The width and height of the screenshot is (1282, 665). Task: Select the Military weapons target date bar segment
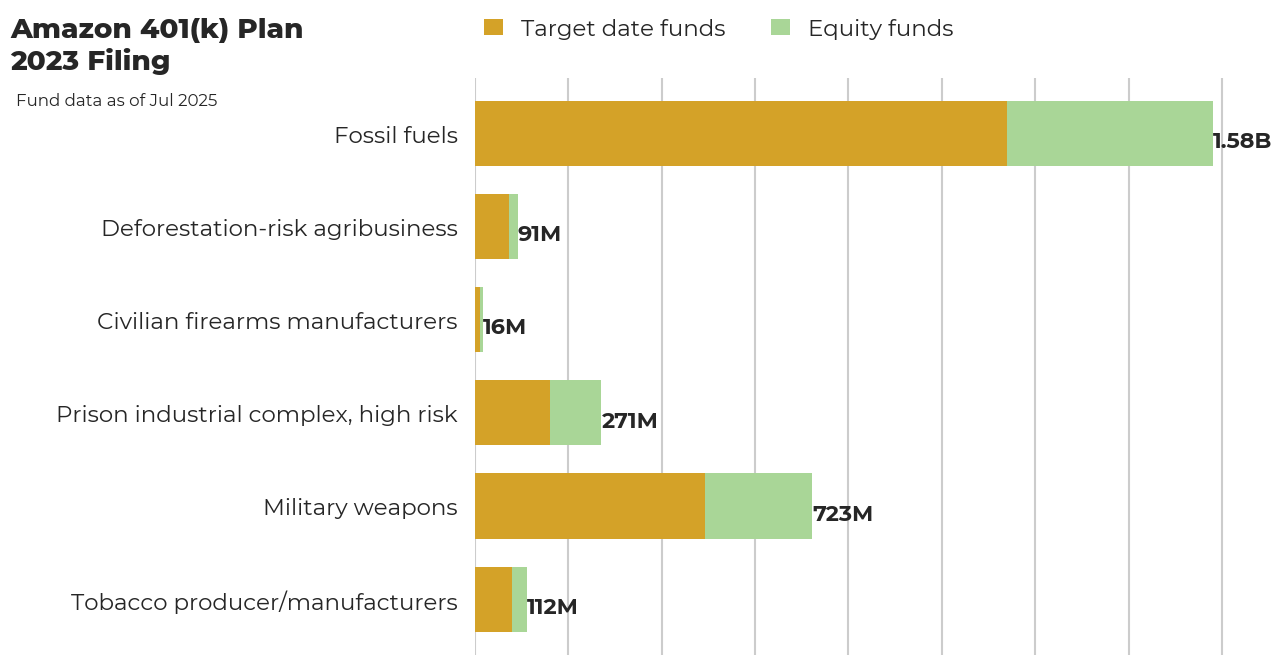pos(590,506)
